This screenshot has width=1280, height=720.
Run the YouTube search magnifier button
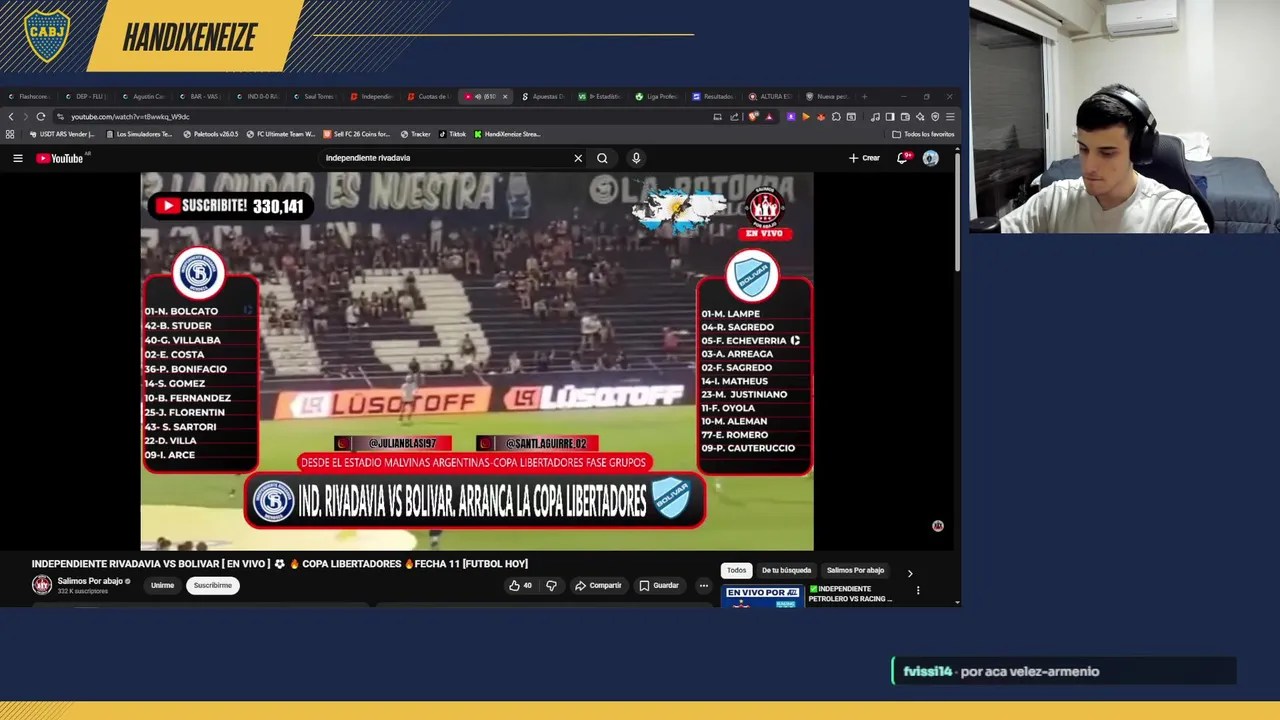point(602,158)
